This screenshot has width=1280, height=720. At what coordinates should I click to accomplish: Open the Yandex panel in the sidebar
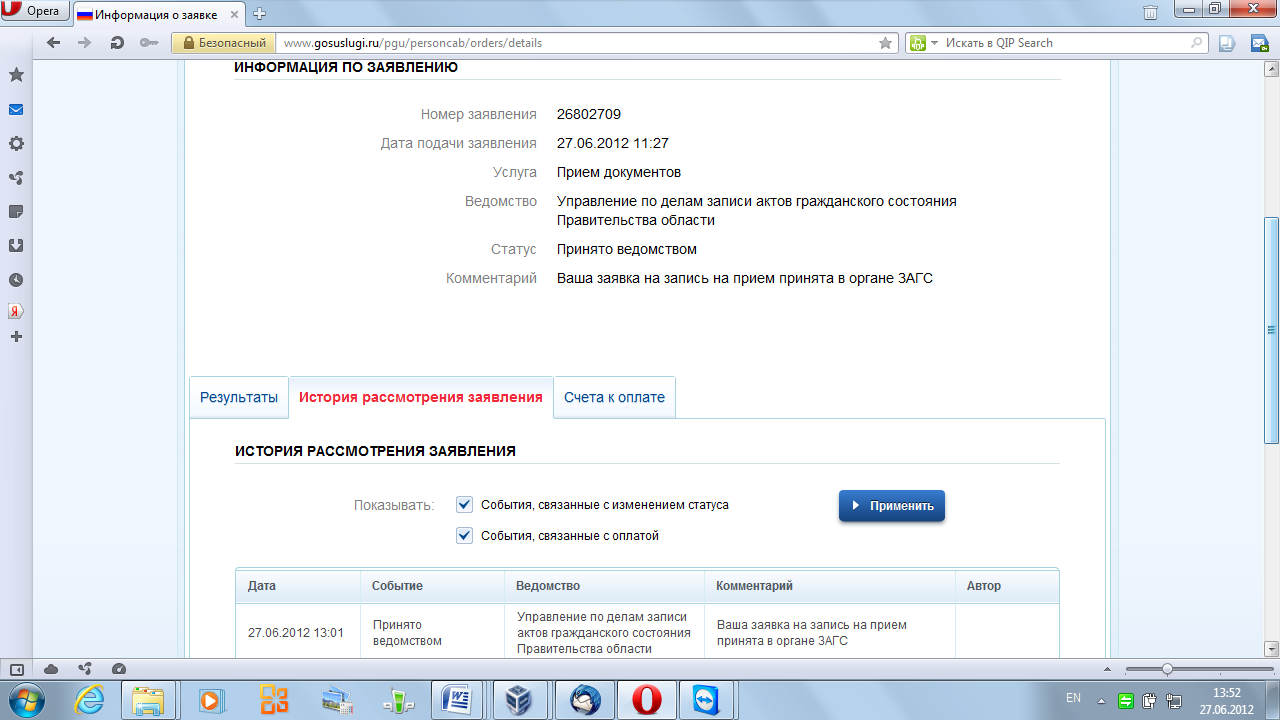[x=16, y=311]
